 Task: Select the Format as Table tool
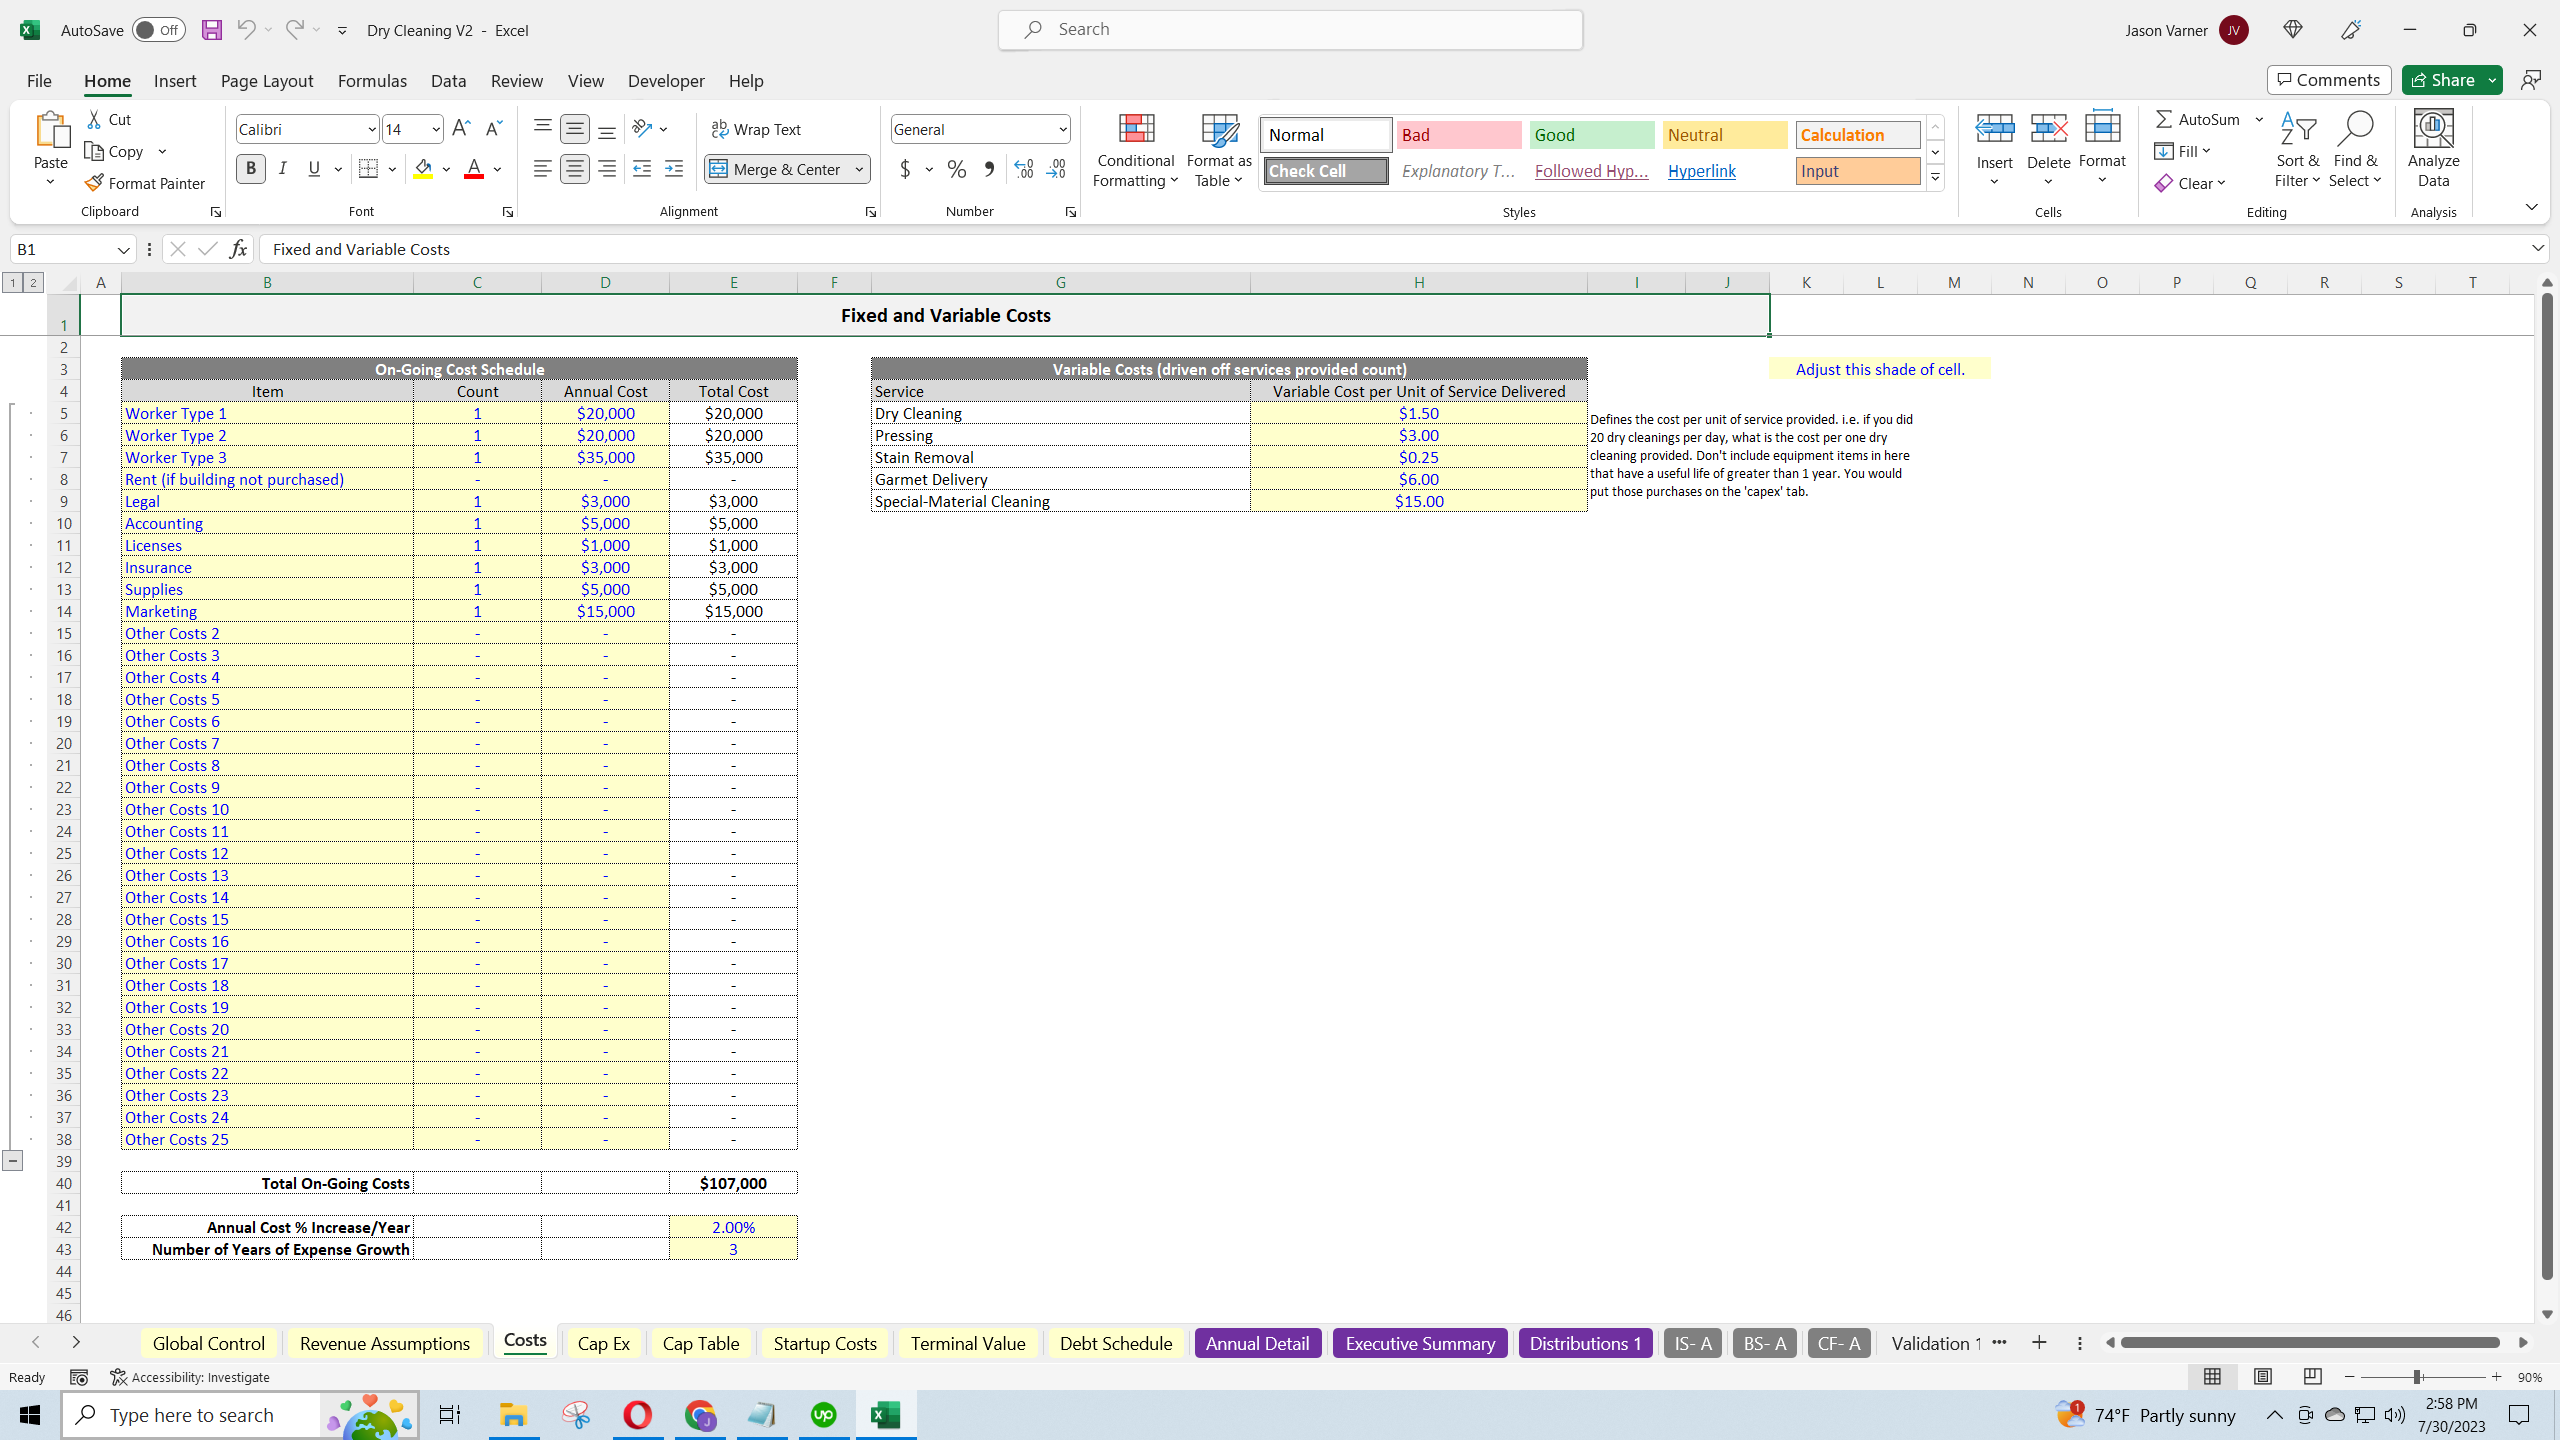pyautogui.click(x=1217, y=150)
